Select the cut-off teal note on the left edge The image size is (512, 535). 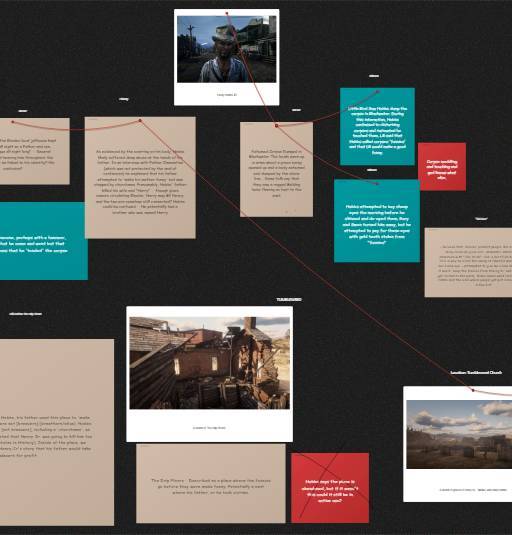[x=44, y=241]
